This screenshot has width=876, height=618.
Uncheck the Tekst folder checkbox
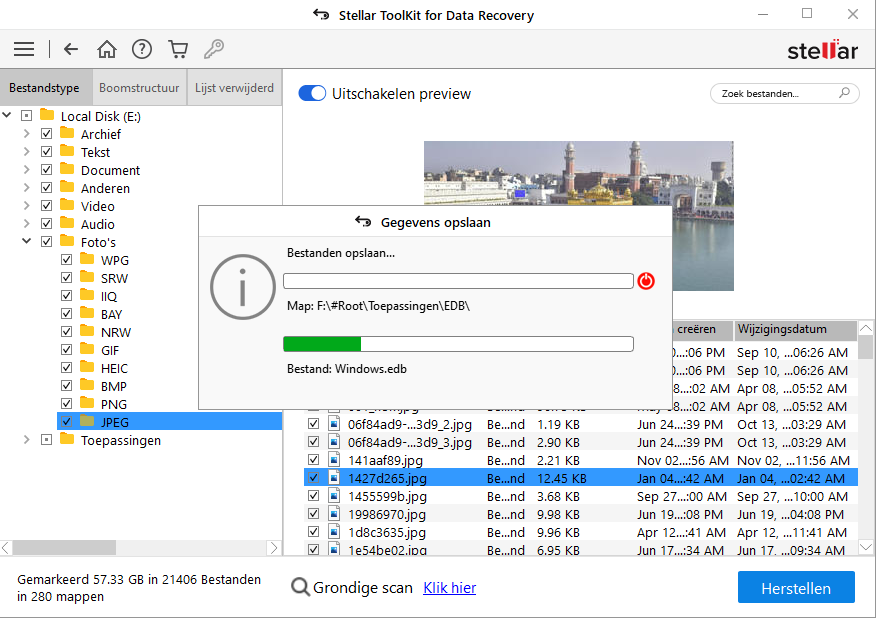pyautogui.click(x=46, y=151)
